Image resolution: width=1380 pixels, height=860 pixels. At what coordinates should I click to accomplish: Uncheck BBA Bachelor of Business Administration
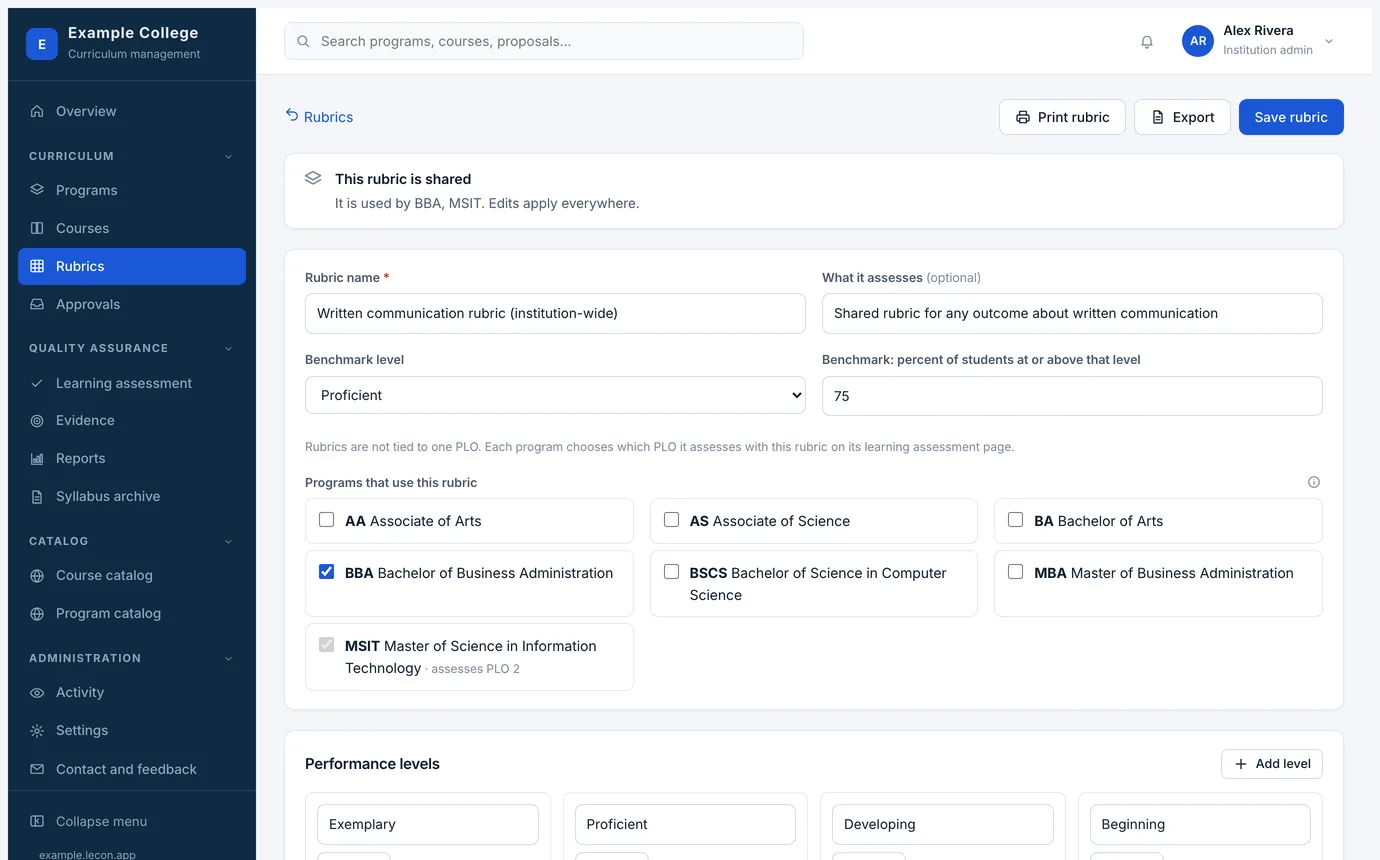click(x=326, y=572)
